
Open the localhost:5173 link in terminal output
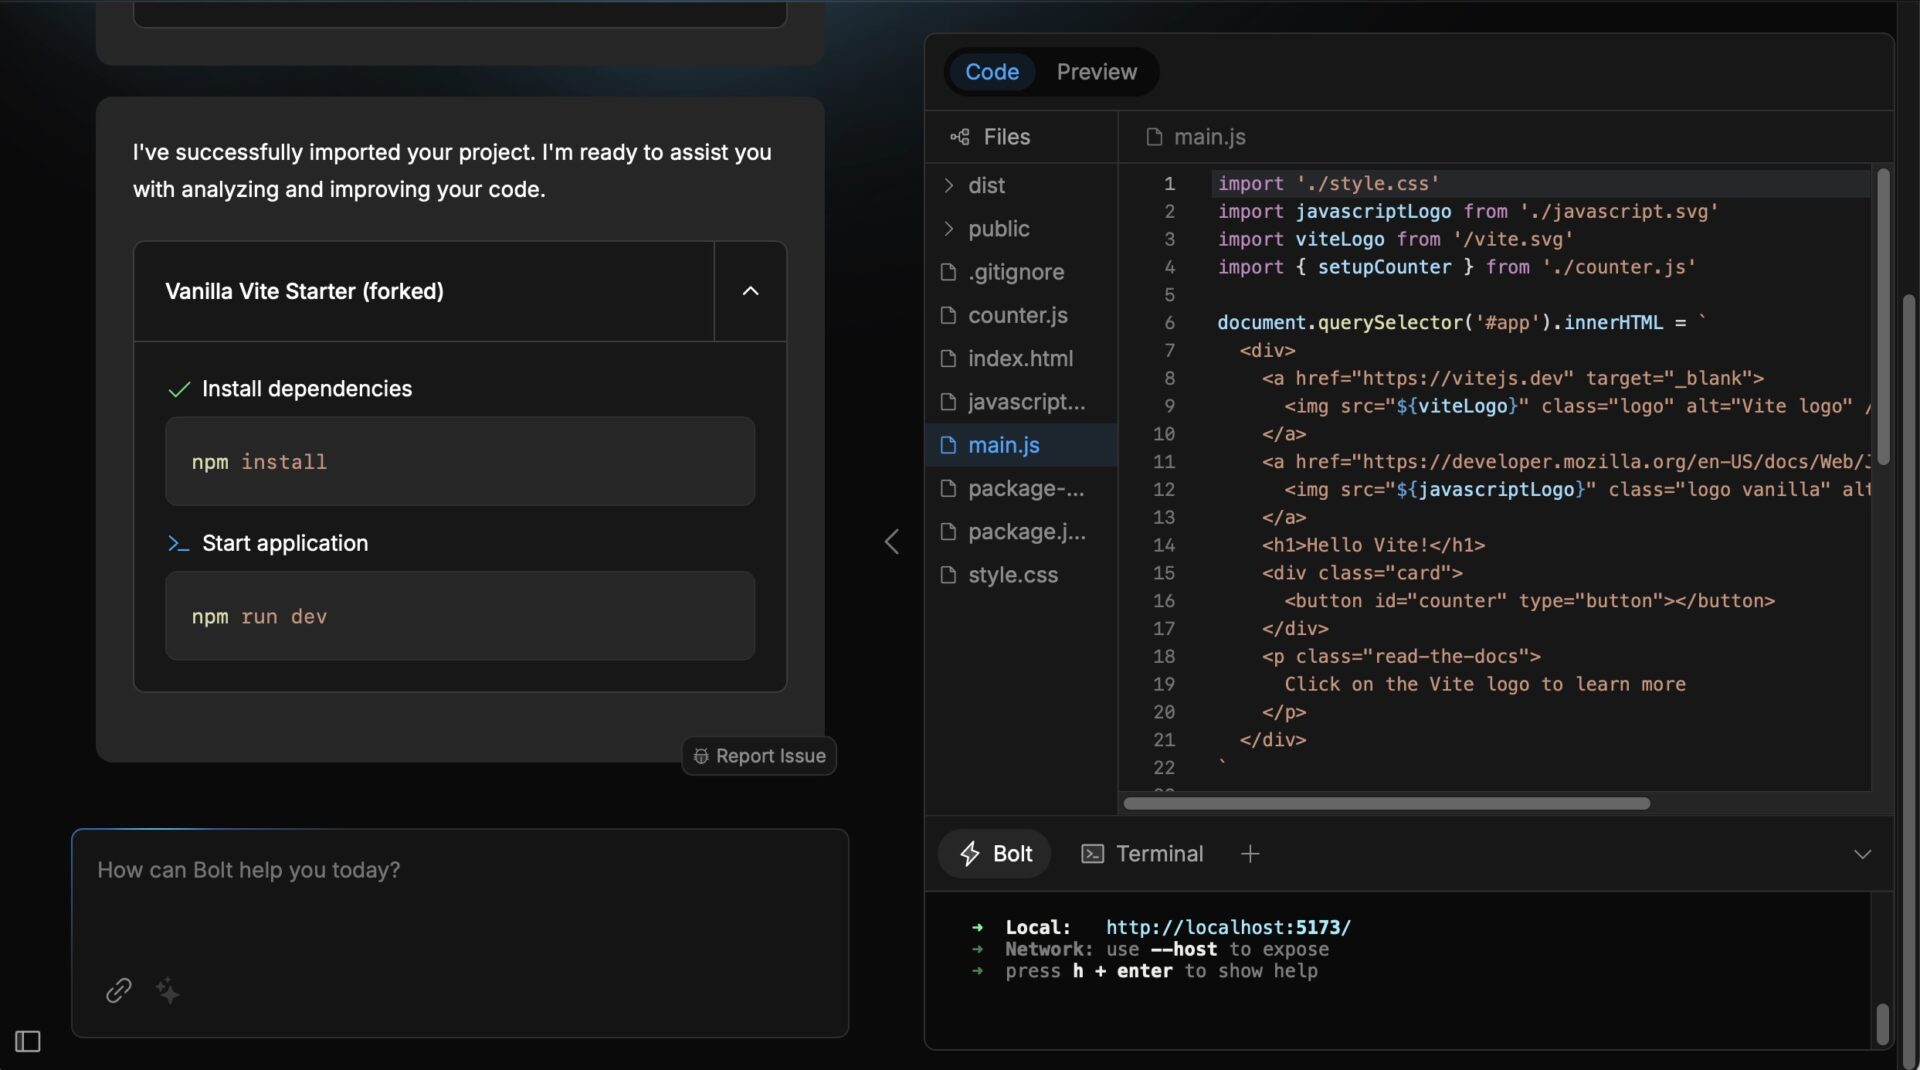pos(1228,927)
